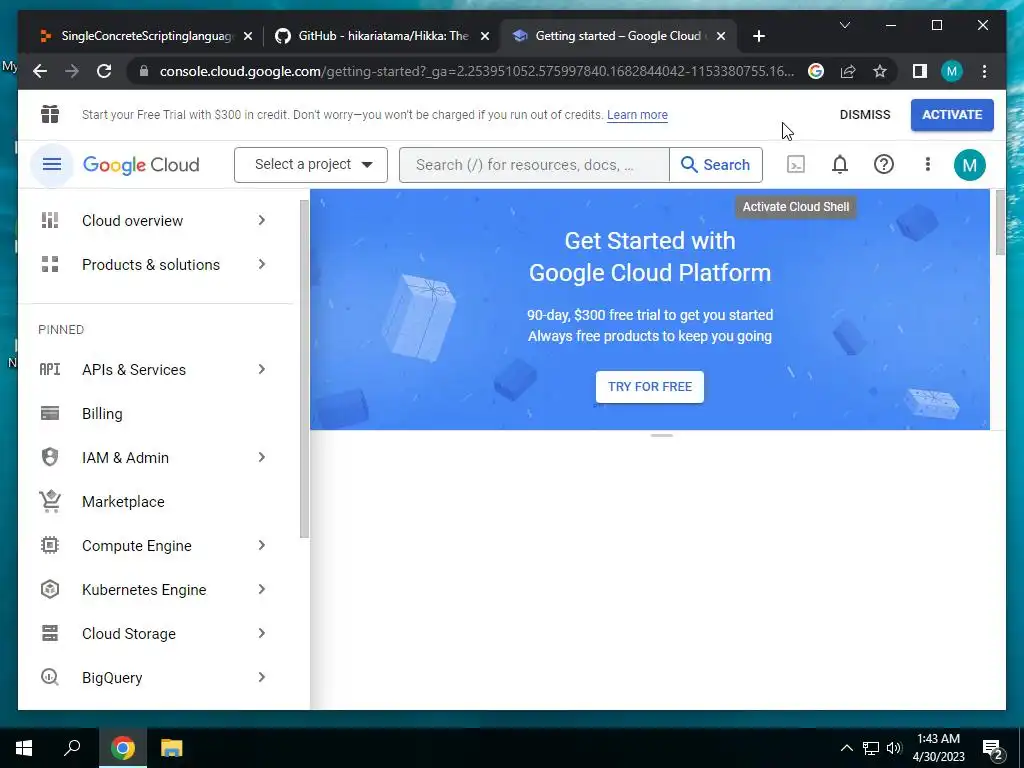Viewport: 1024px width, 768px height.
Task: Click the free trial gift icon
Action: (50, 114)
